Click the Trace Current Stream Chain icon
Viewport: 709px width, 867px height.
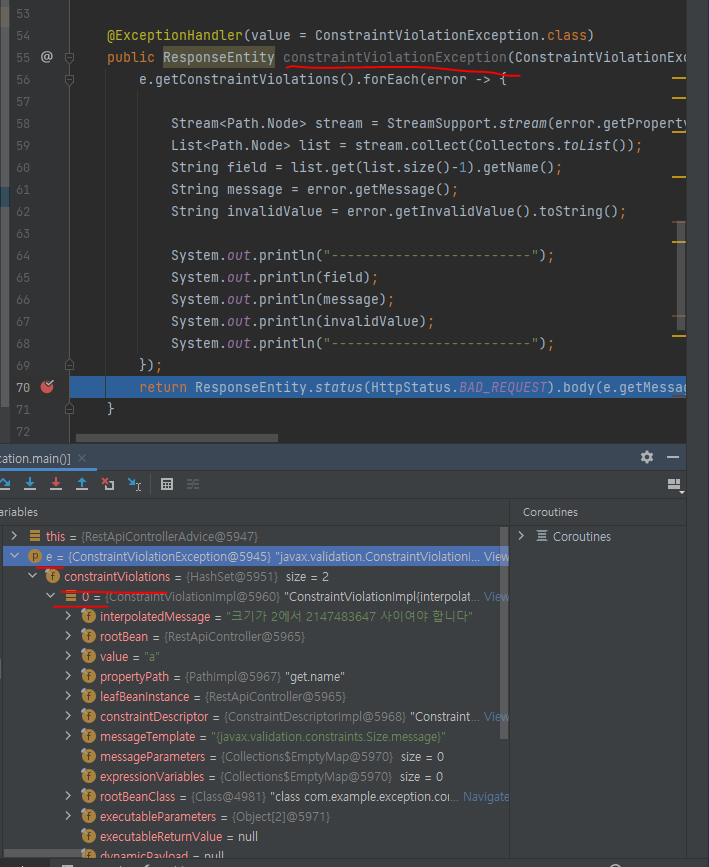[192, 484]
